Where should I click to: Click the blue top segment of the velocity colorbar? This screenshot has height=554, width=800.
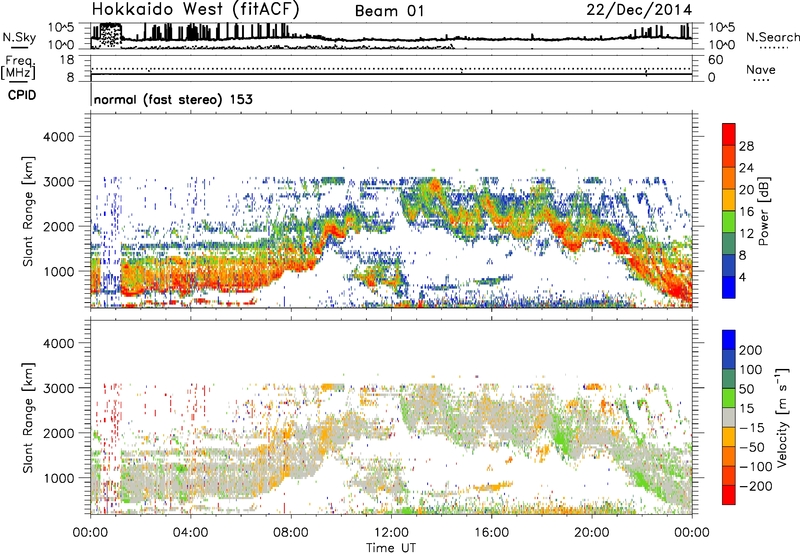(729, 340)
